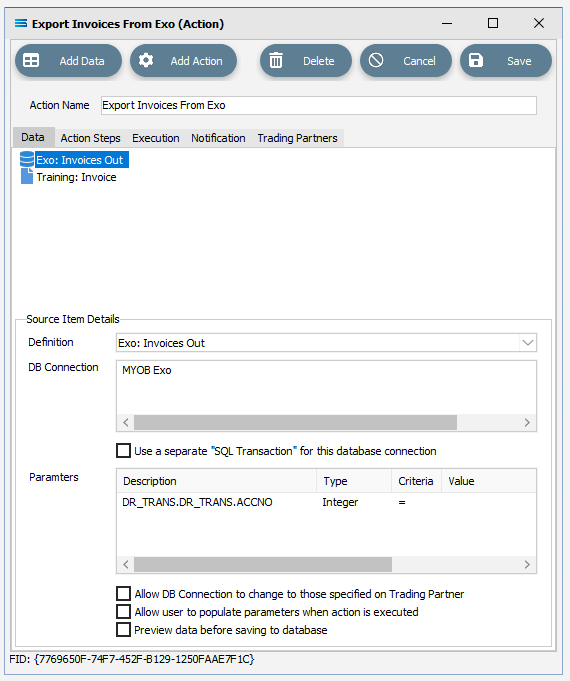Click the Save floppy disk icon
Image resolution: width=570 pixels, height=681 pixels.
[x=476, y=60]
